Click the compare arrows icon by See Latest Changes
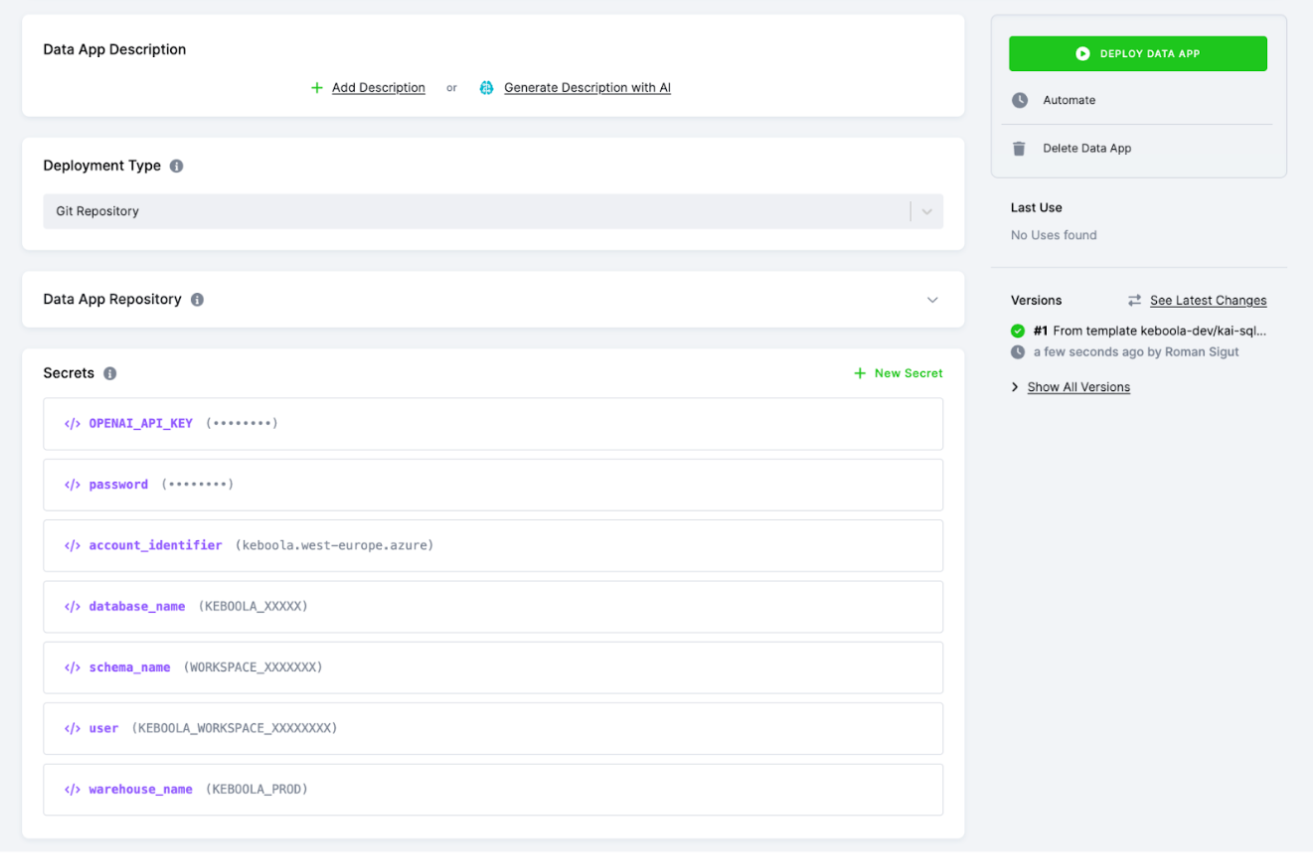This screenshot has height=853, width=1313. coord(1134,301)
